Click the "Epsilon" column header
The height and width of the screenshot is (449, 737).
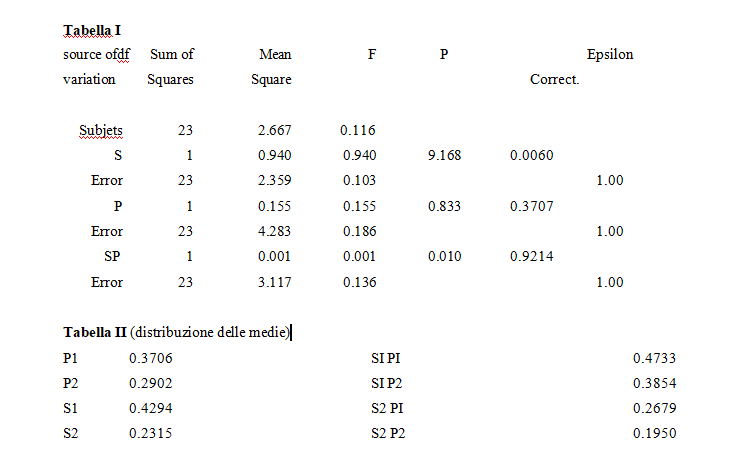point(609,54)
